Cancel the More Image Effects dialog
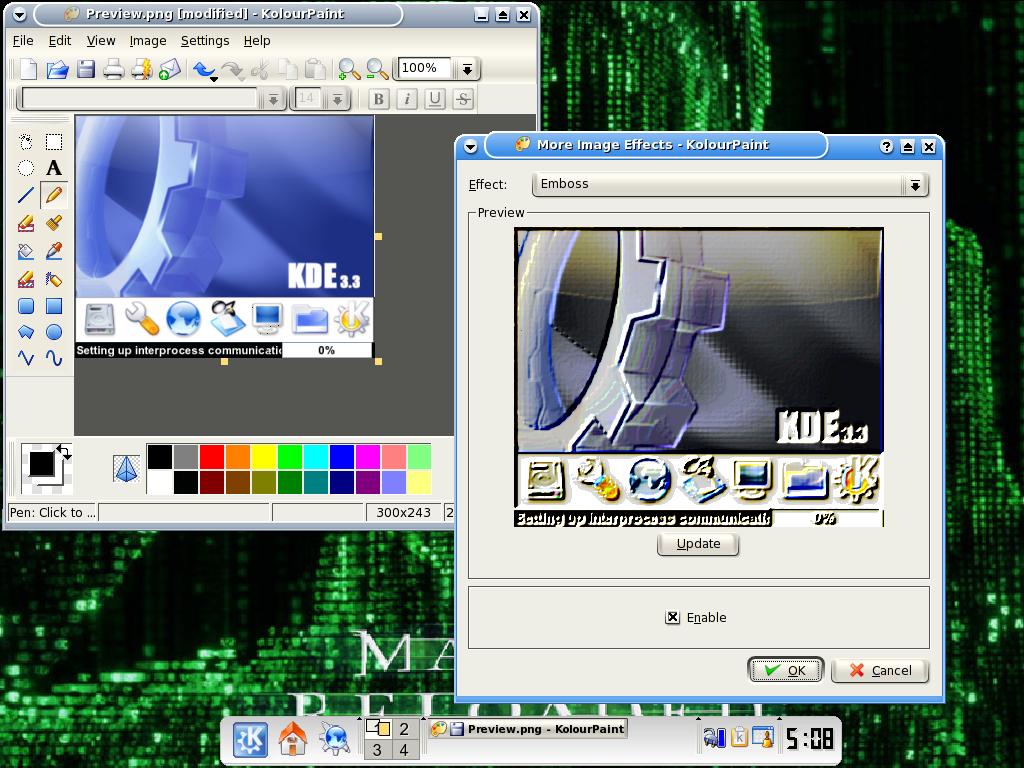Screen dimensions: 1024x768 coord(880,670)
